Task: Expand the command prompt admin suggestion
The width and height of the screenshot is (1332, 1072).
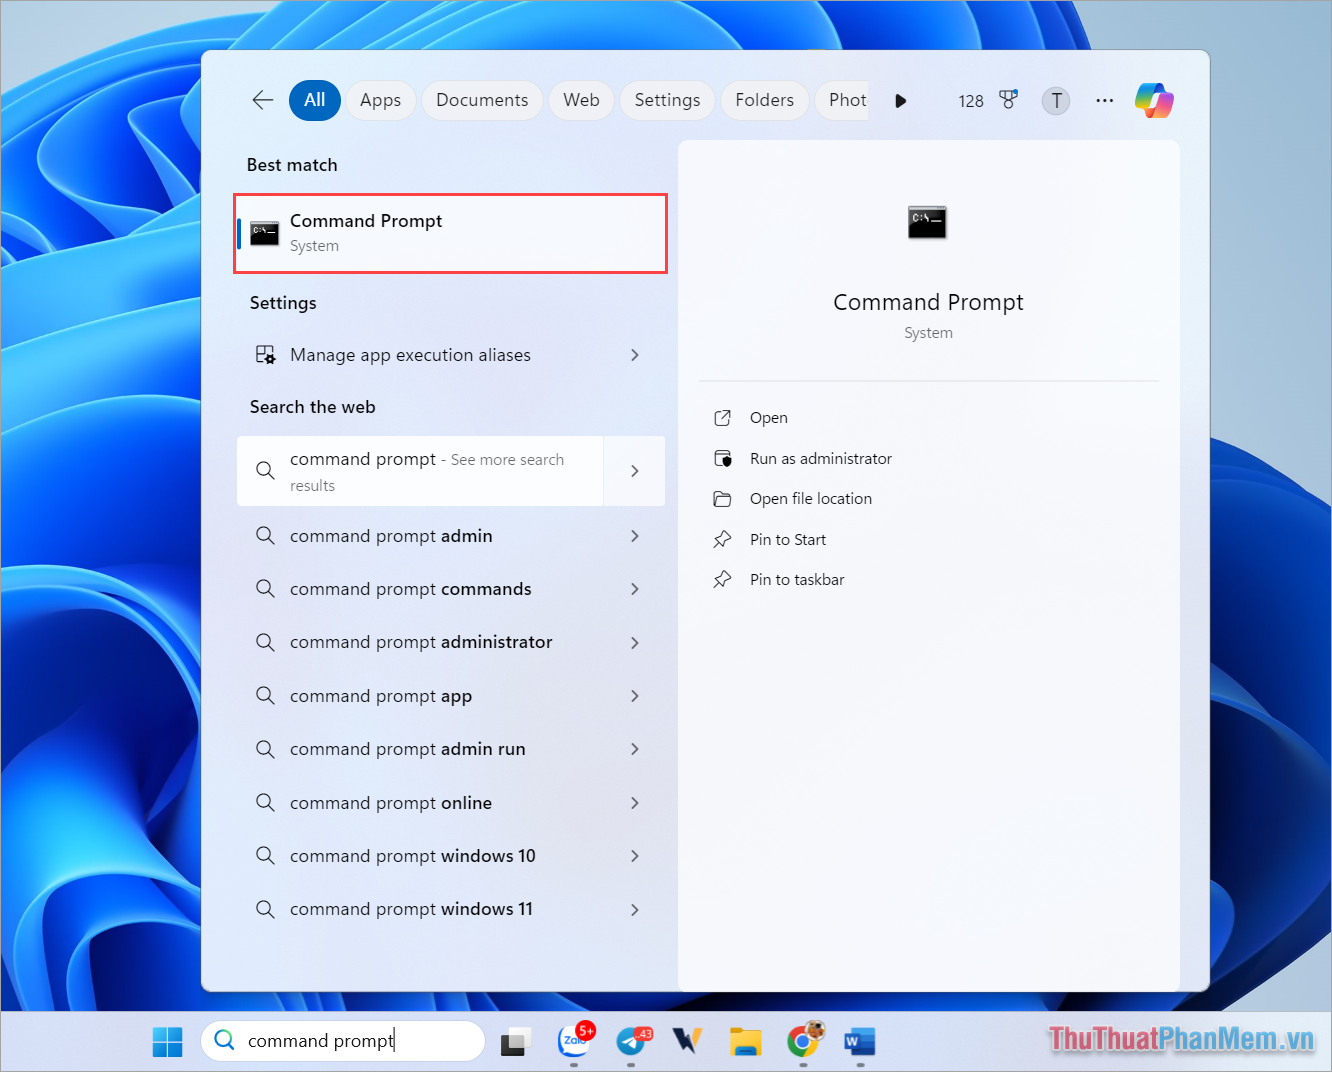Action: coord(635,536)
